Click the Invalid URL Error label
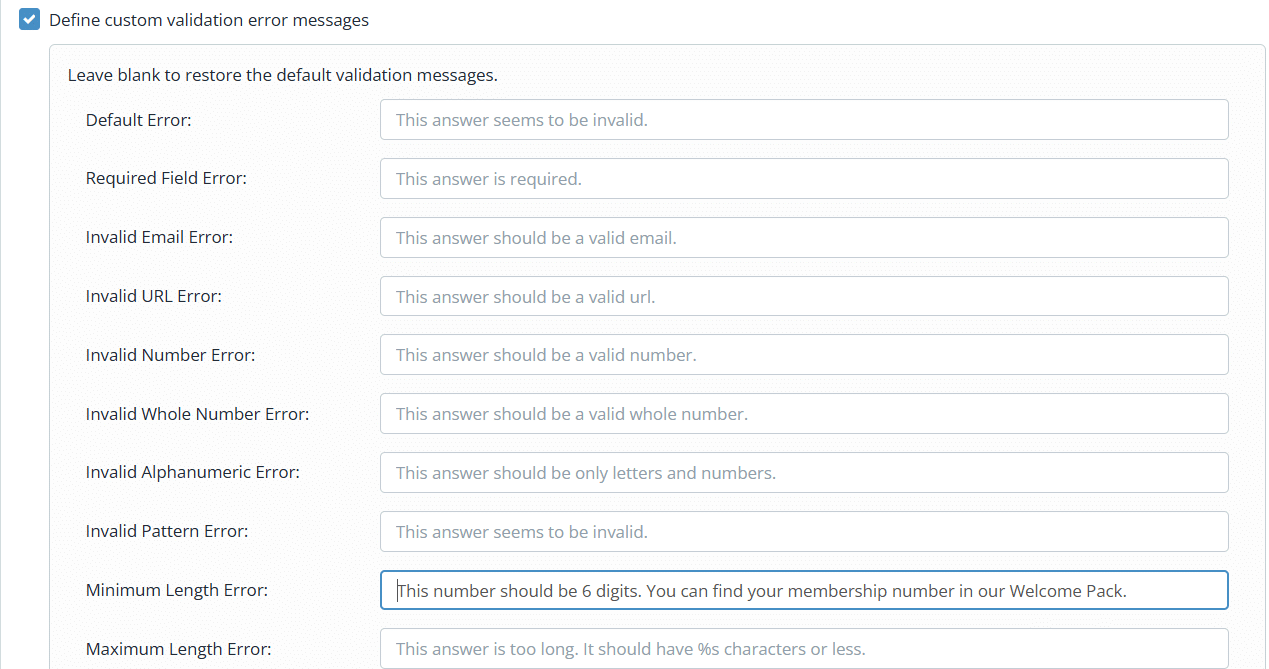This screenshot has width=1269, height=669. [x=154, y=296]
